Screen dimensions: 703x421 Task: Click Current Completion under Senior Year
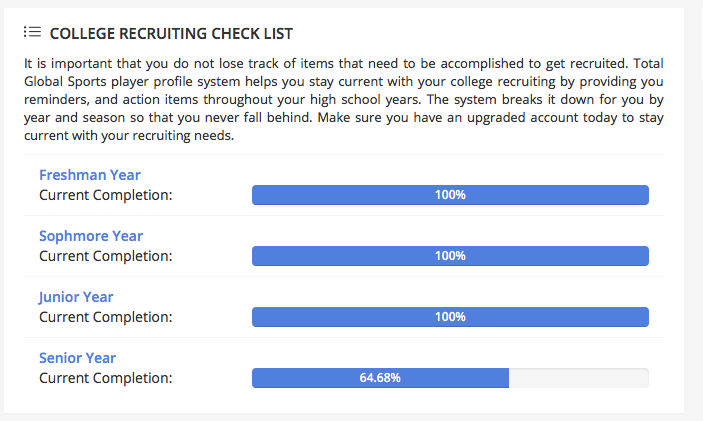[x=106, y=378]
